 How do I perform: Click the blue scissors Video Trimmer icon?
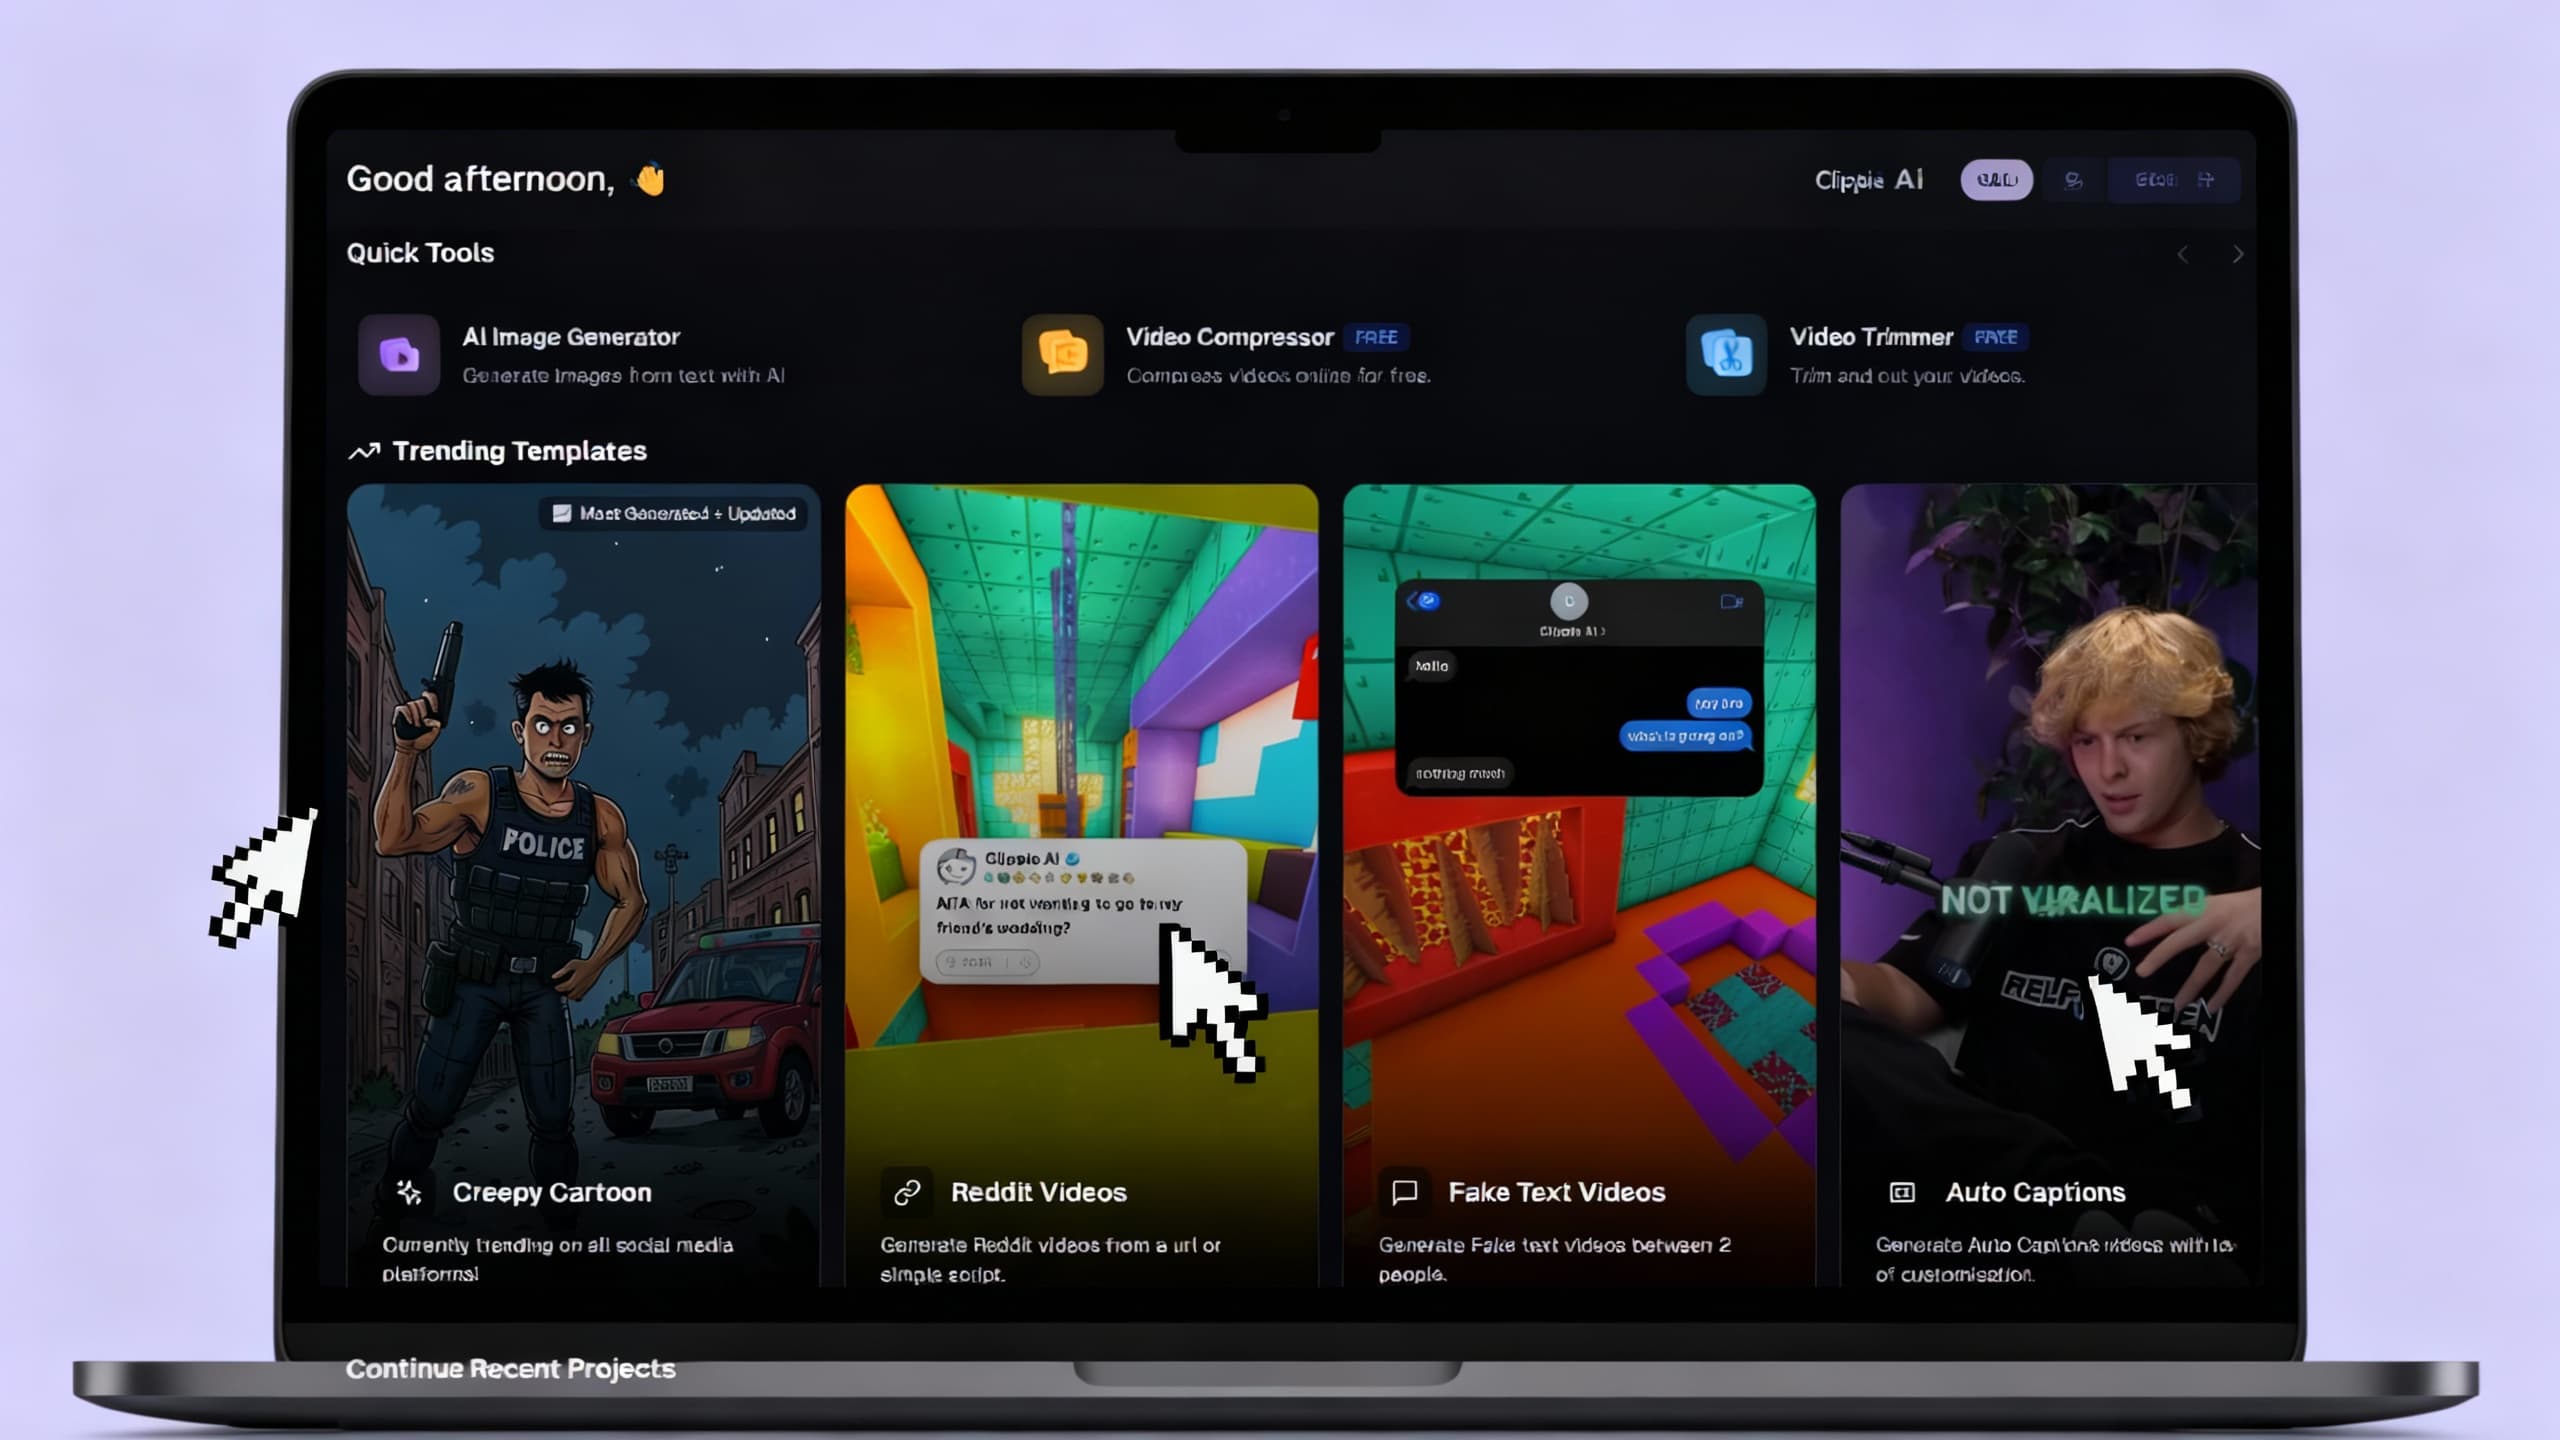click(1726, 355)
